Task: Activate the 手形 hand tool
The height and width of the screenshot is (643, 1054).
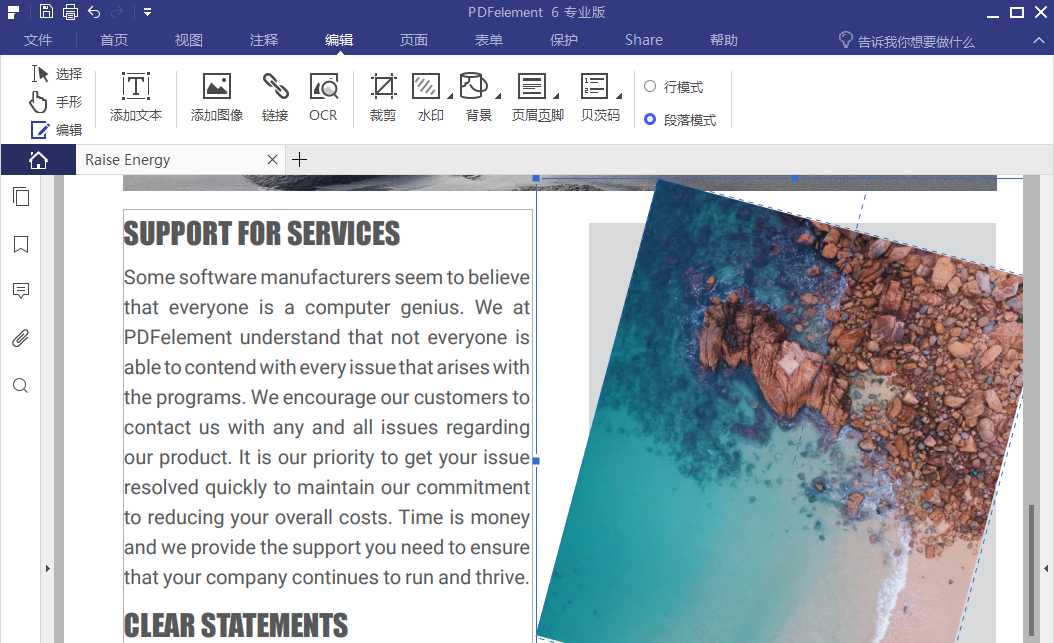Action: pyautogui.click(x=56, y=102)
